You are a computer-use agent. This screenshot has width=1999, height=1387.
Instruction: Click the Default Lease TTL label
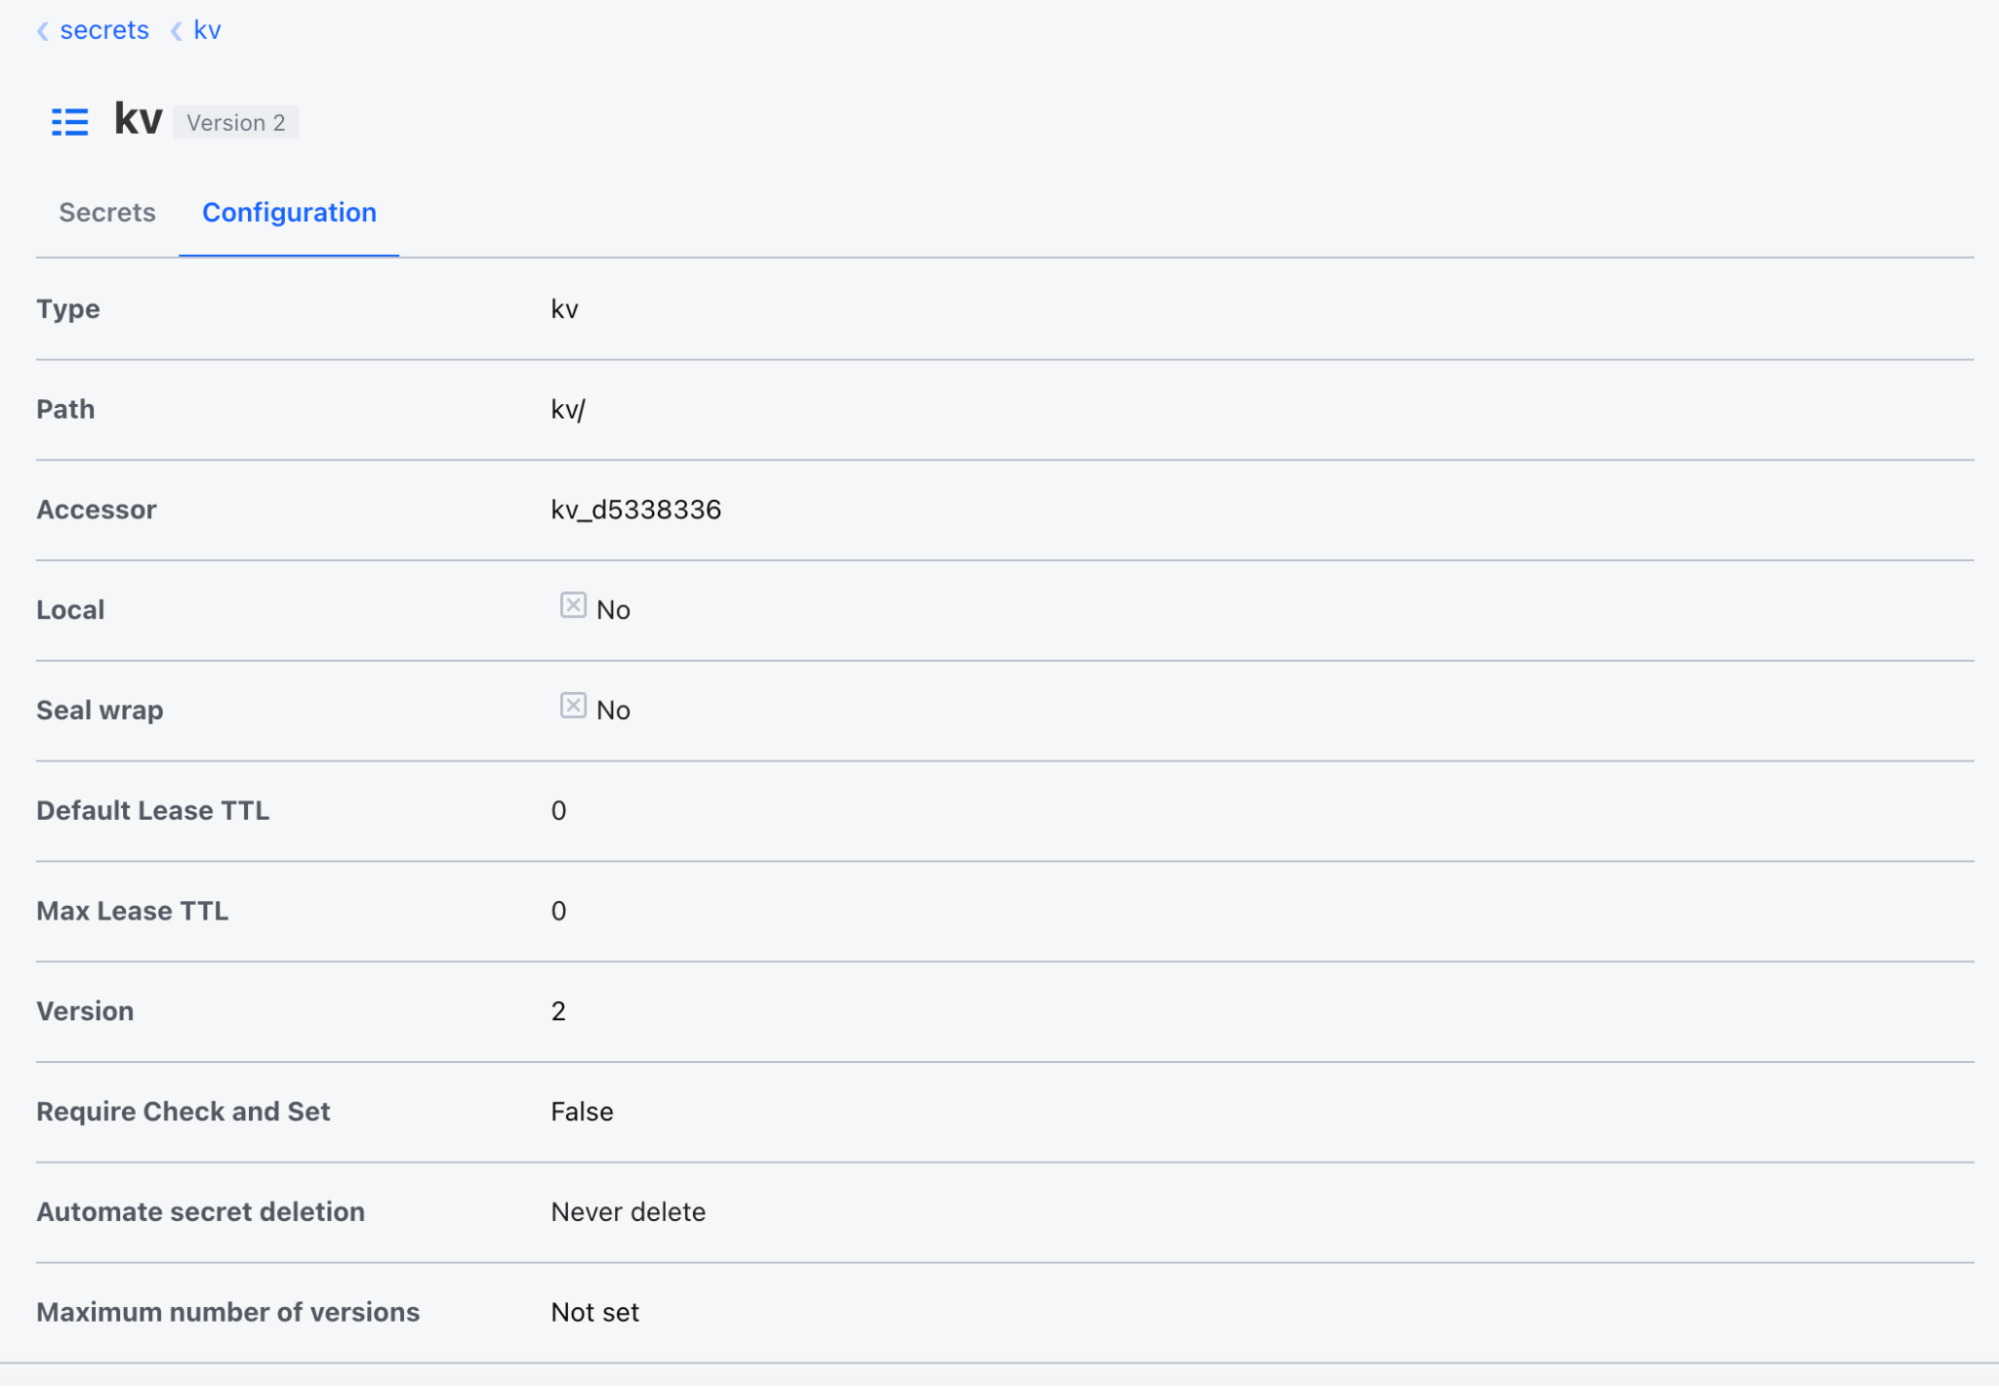coord(153,811)
